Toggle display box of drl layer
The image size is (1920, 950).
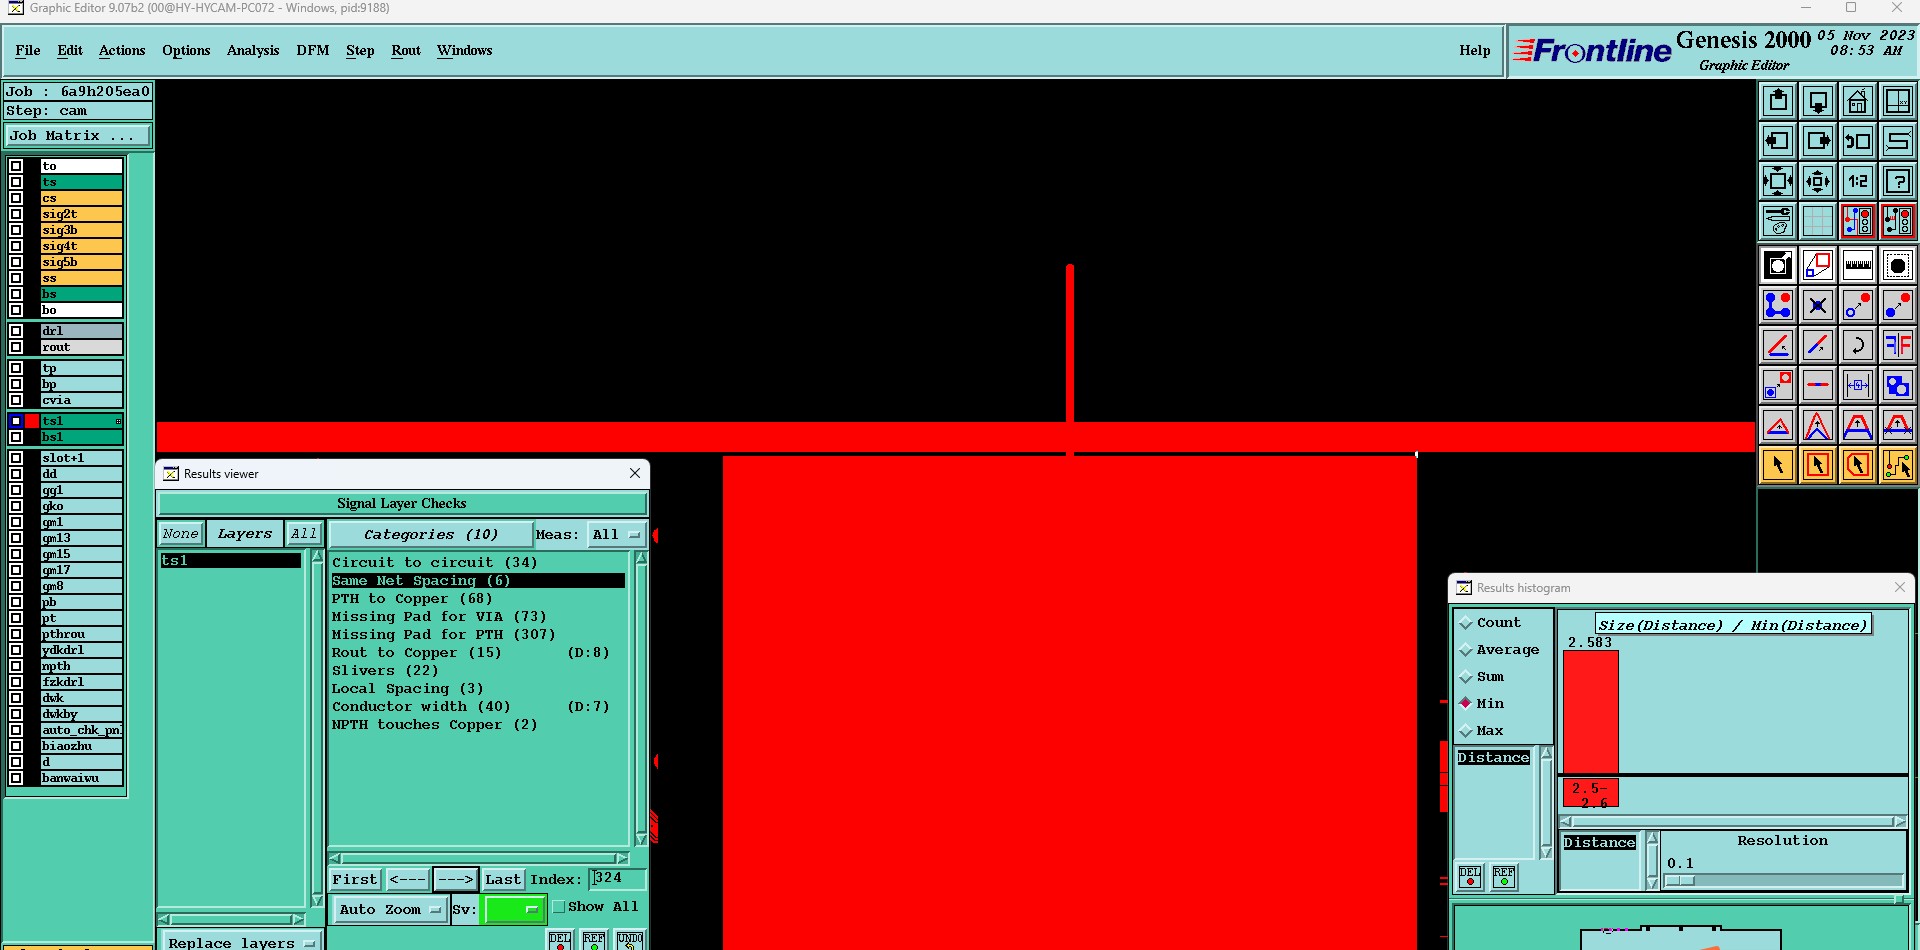[x=16, y=331]
